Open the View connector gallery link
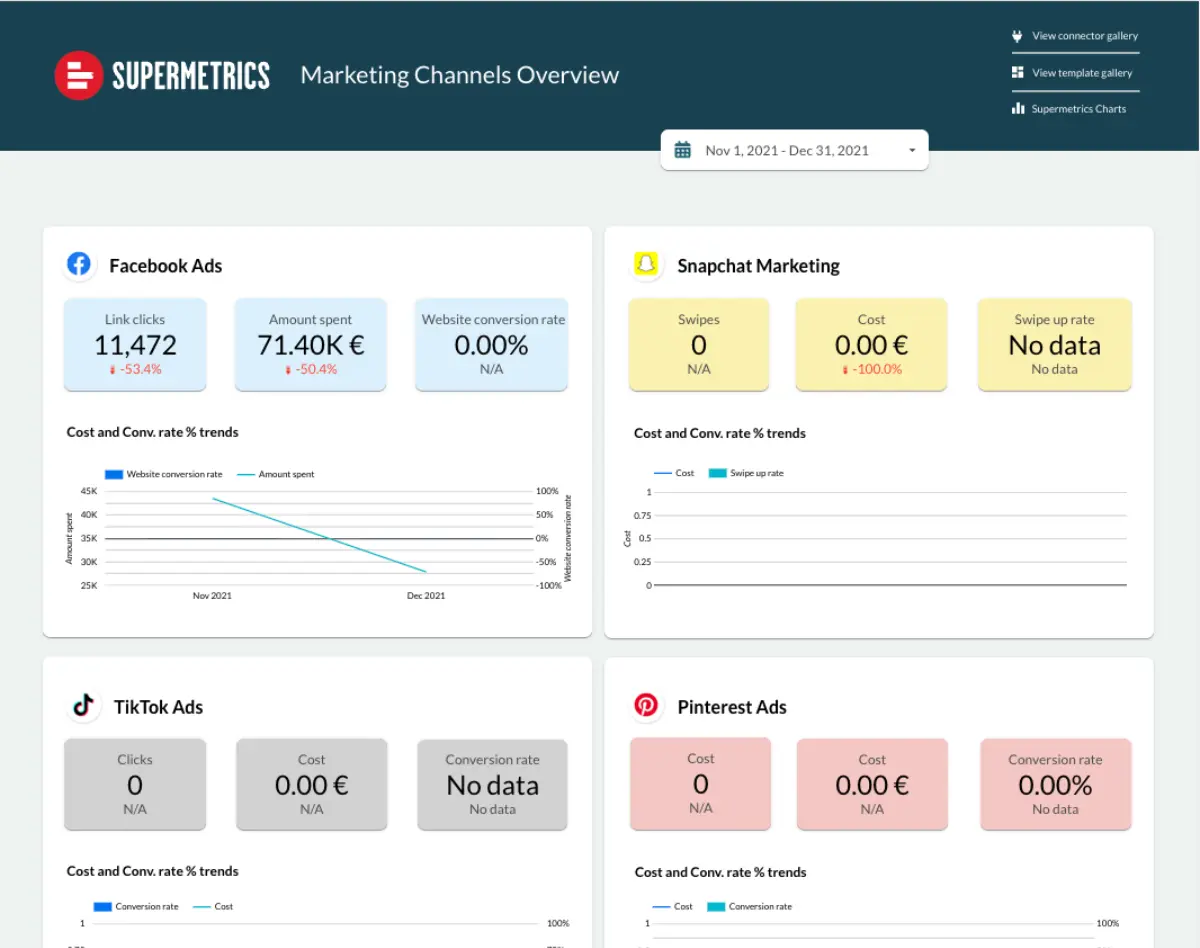1200x948 pixels. (1085, 36)
